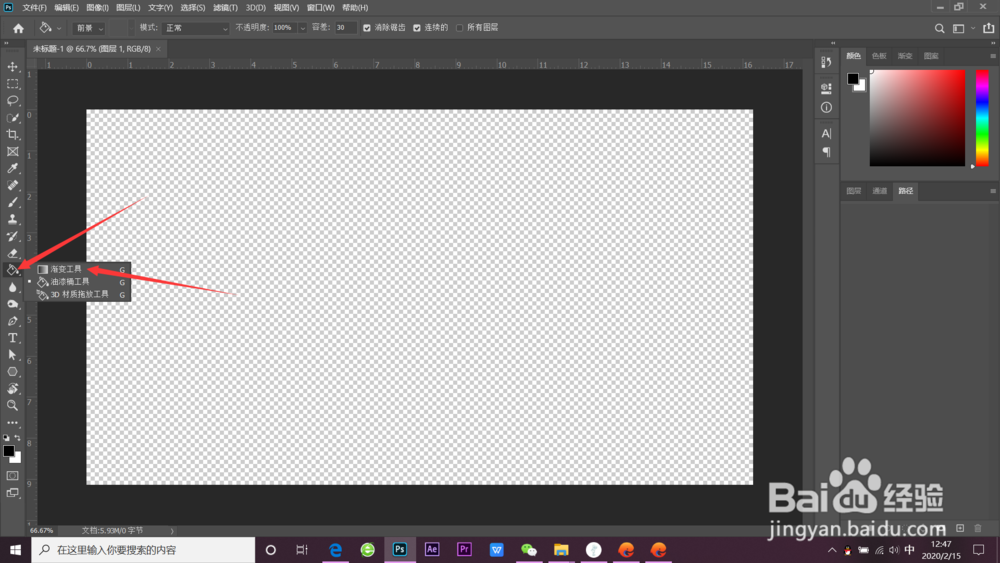Select the Crop tool
The height and width of the screenshot is (563, 1000).
(12, 135)
